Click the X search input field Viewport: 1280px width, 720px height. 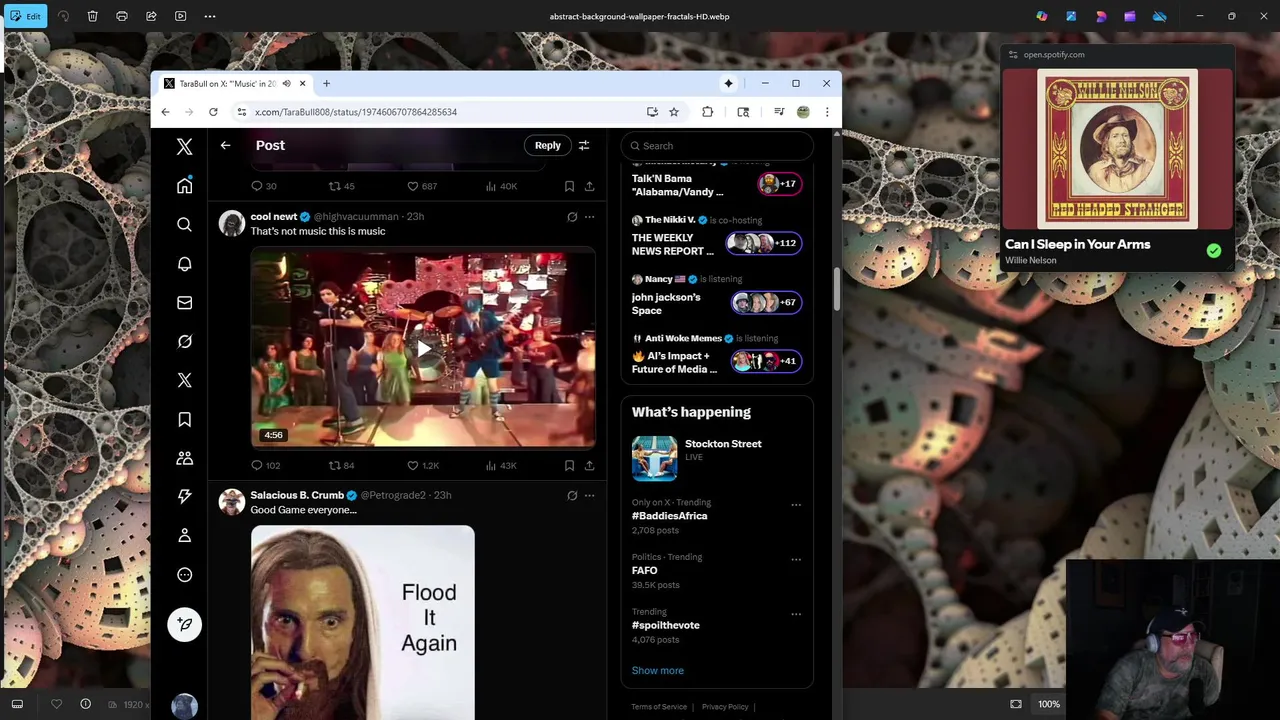717,146
